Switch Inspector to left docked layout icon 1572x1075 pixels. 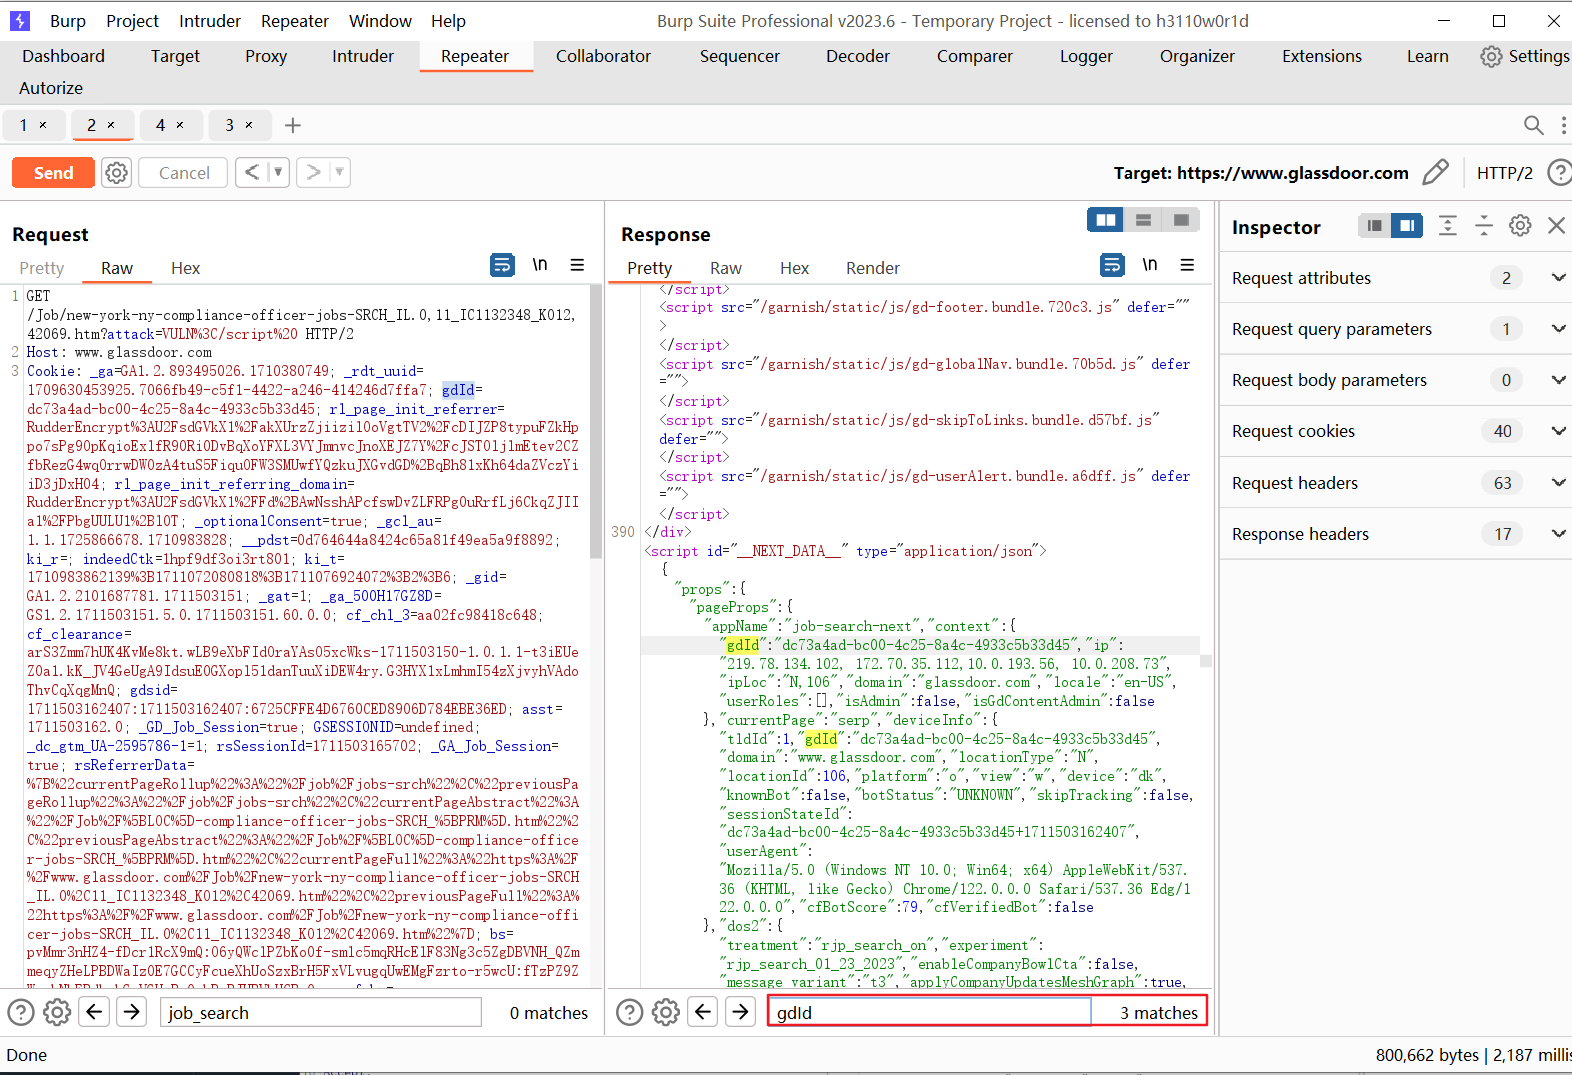tap(1375, 226)
